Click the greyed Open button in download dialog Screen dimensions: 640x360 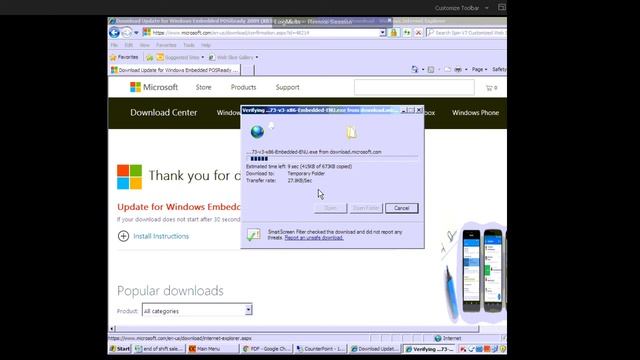330,208
